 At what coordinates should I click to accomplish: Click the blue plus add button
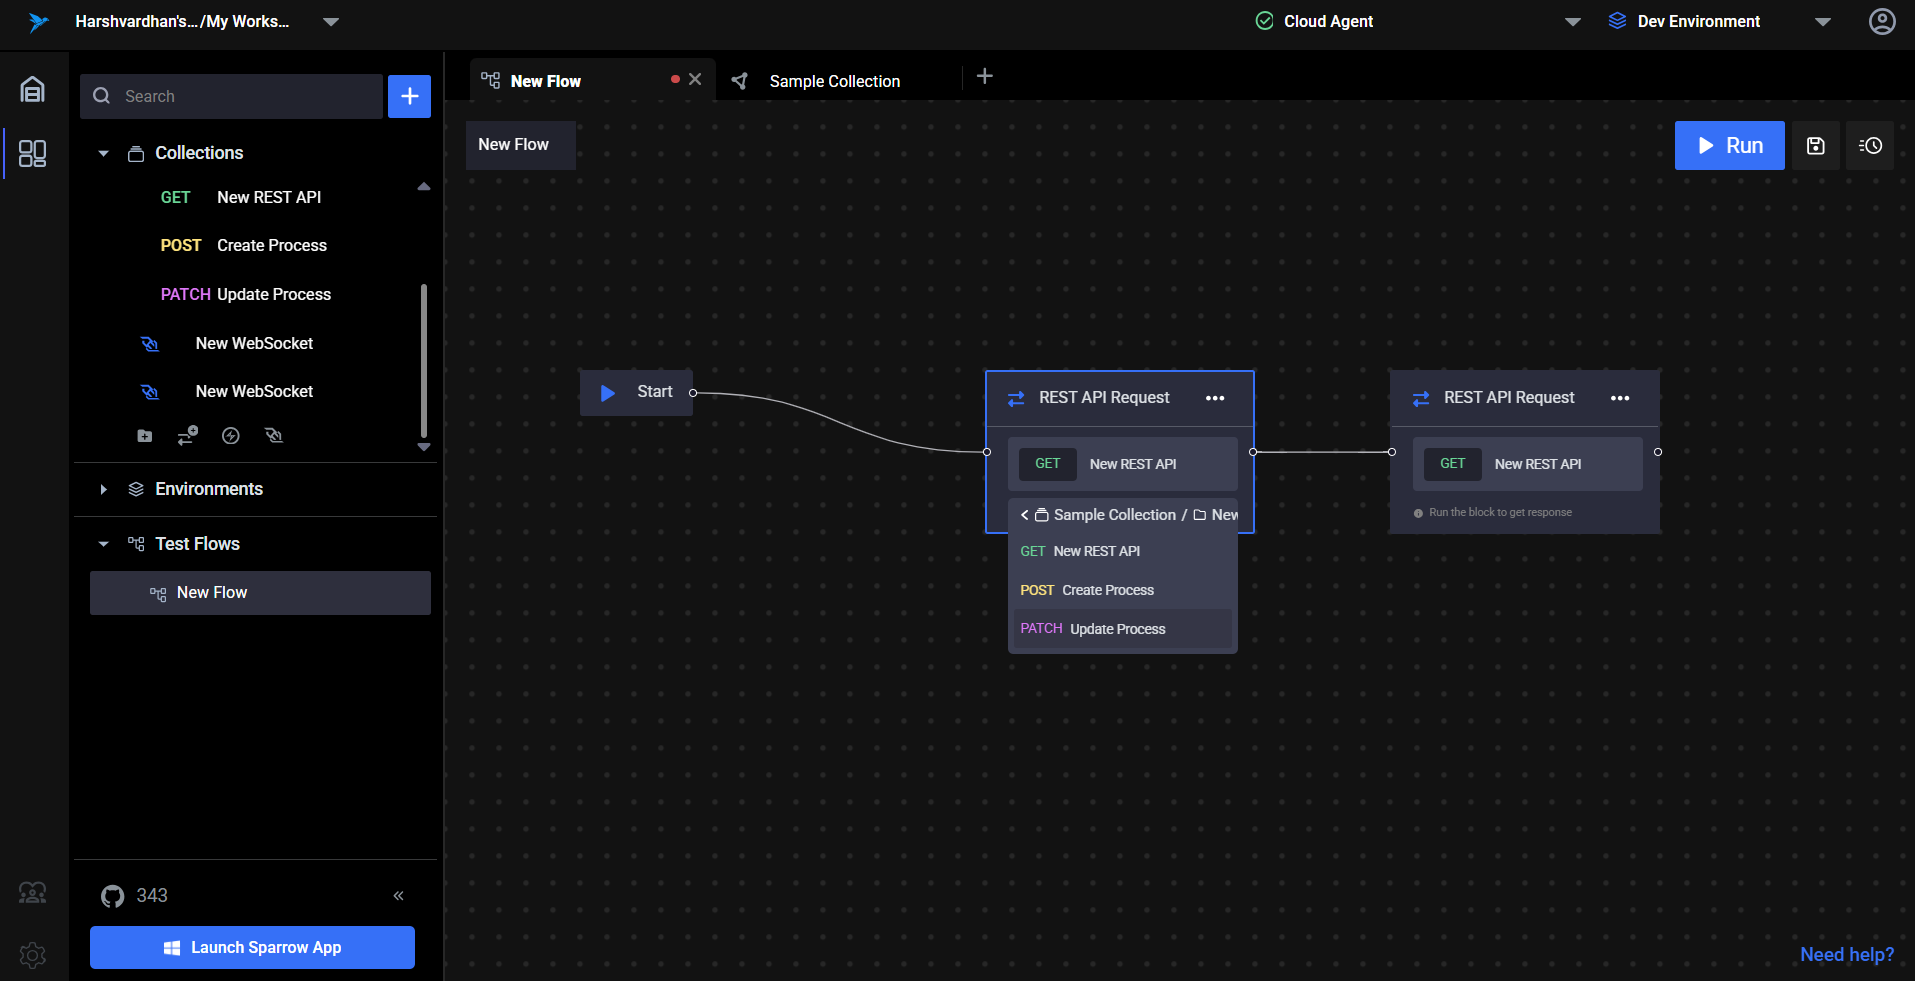coord(409,96)
